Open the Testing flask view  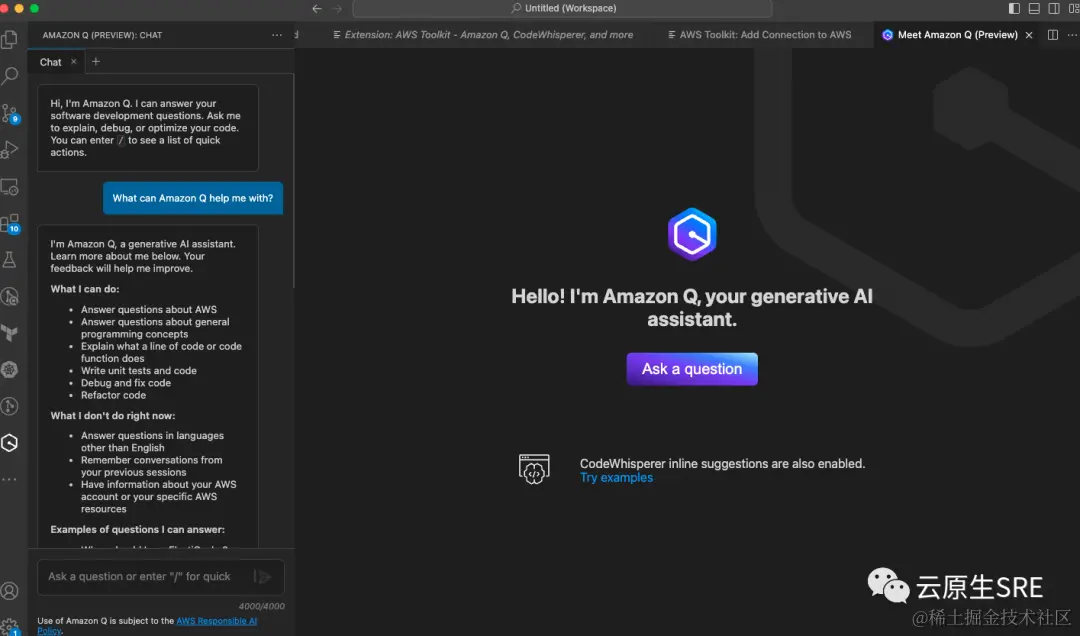coord(10,260)
